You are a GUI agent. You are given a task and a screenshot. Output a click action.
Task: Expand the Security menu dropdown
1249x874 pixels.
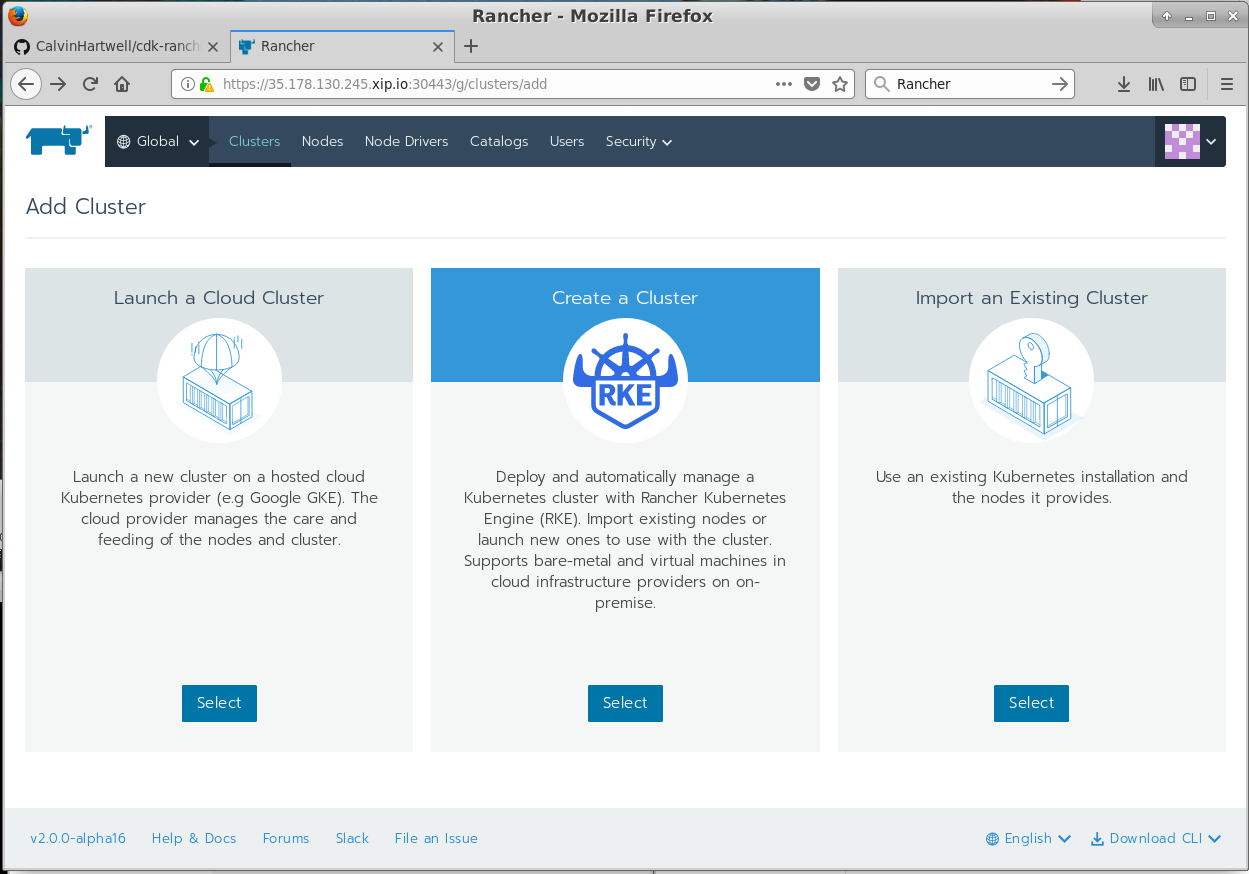point(639,141)
